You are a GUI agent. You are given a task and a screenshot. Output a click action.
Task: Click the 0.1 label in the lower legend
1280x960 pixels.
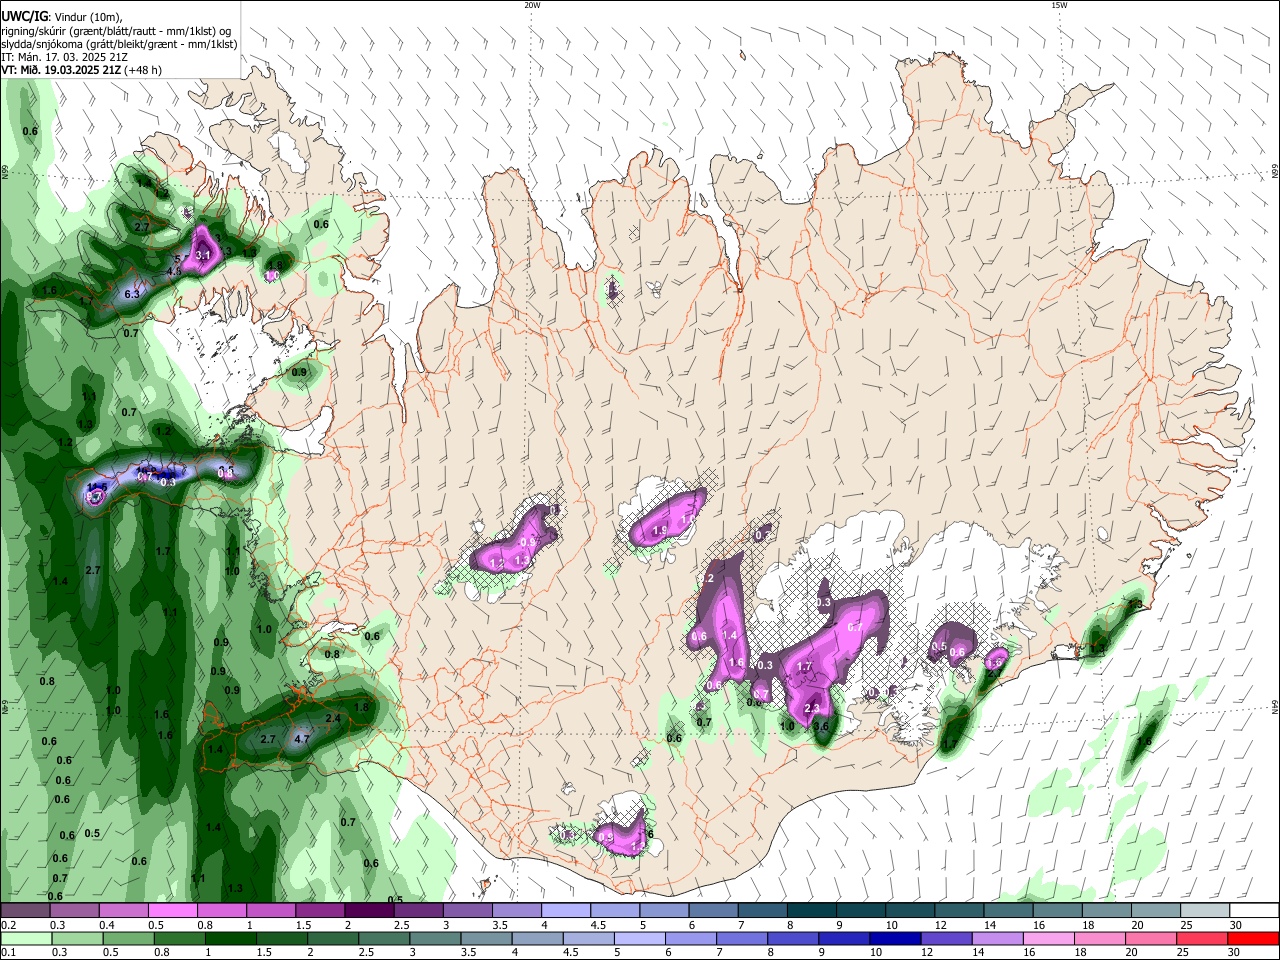click(x=9, y=952)
